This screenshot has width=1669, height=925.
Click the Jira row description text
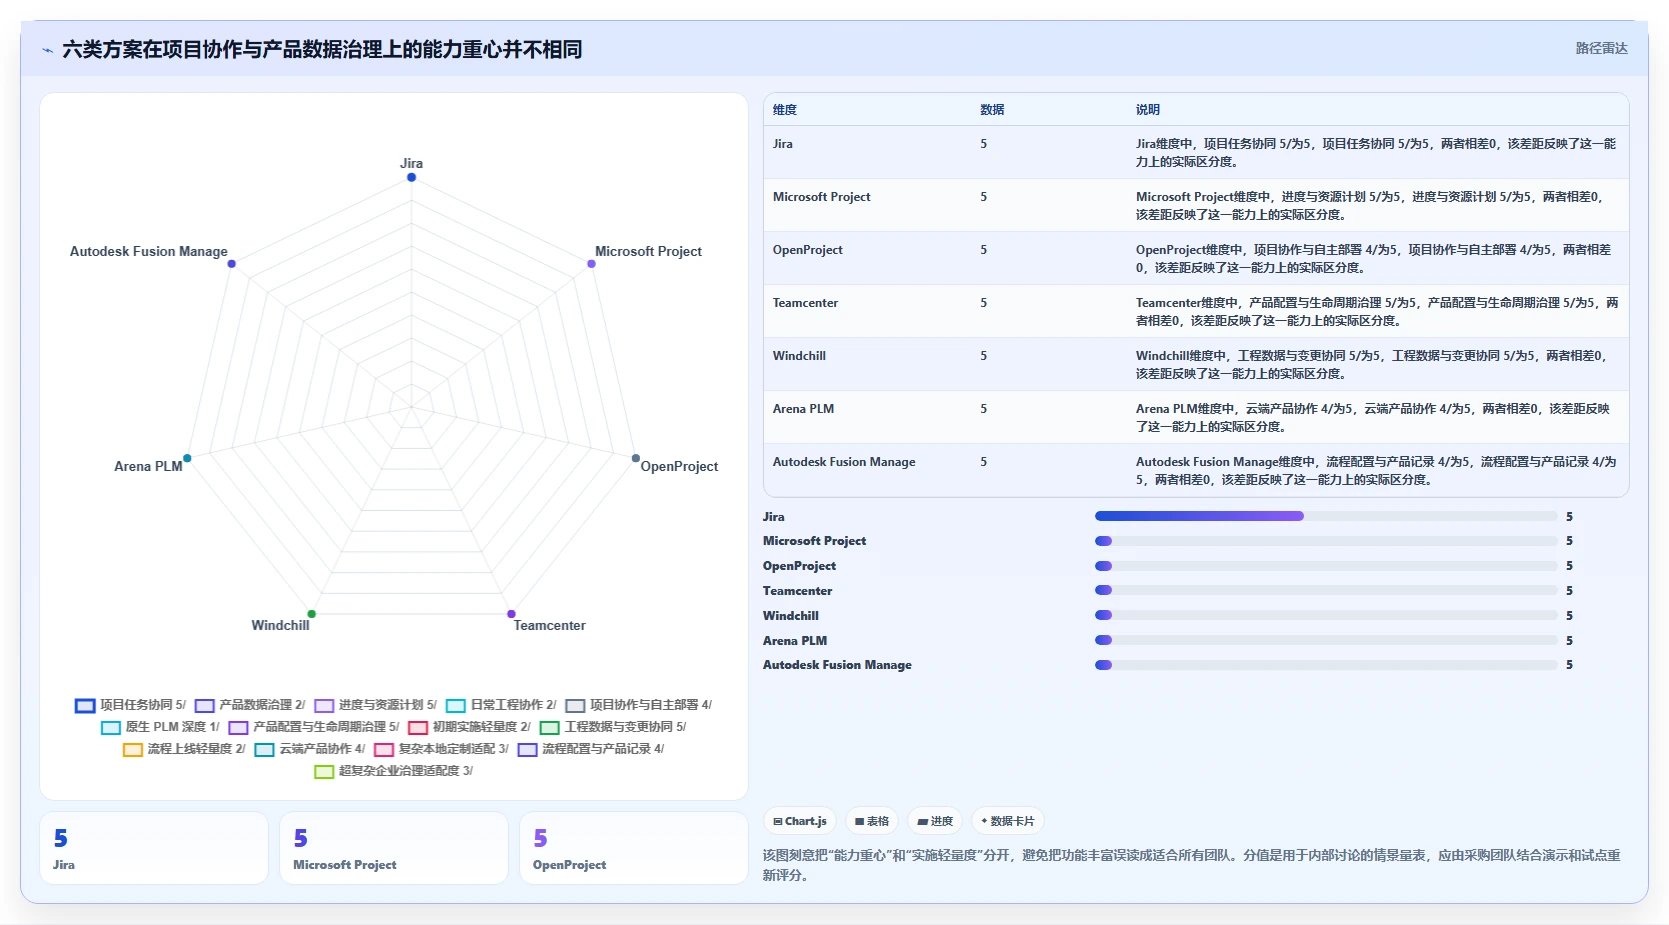point(1376,152)
